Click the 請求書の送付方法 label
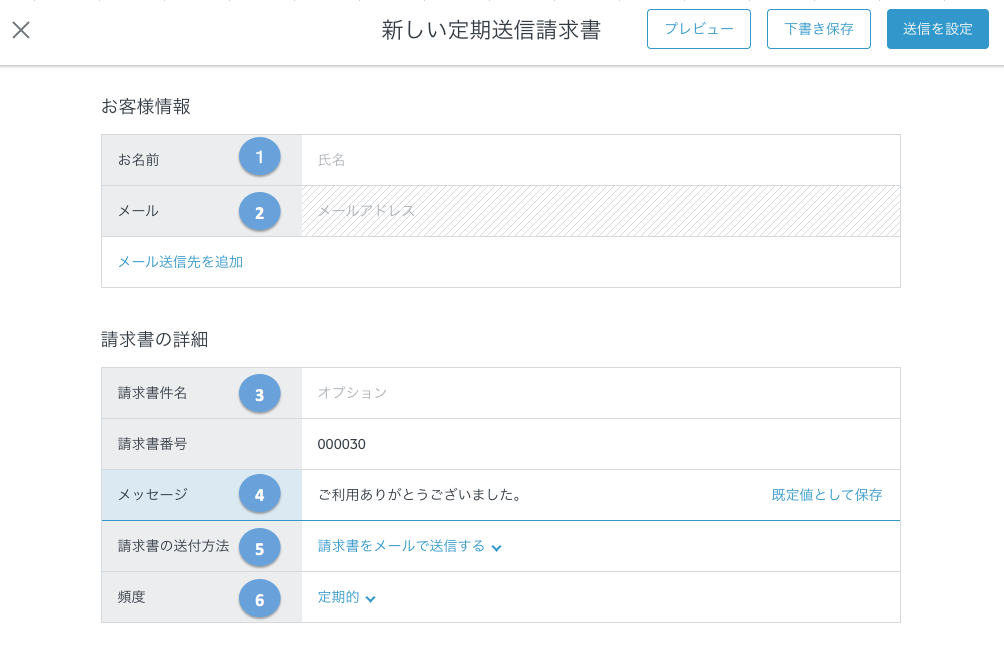Screen dimensions: 1004x657 tap(174, 546)
